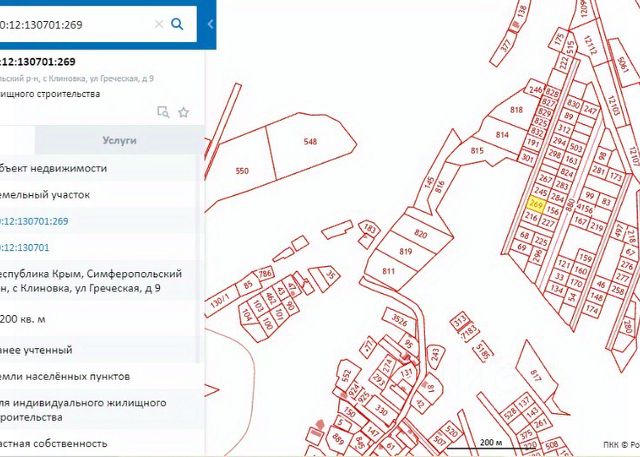
Task: Select parcel 814 on the map
Action: [502, 135]
